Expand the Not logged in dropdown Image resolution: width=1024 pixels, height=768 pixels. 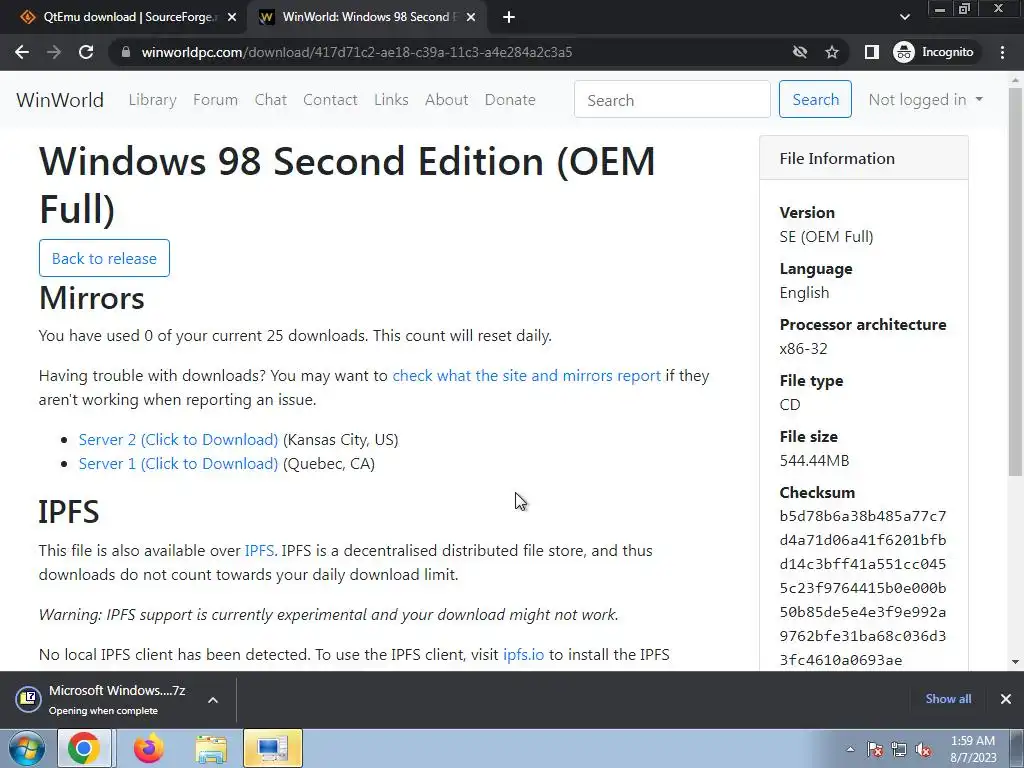[925, 99]
